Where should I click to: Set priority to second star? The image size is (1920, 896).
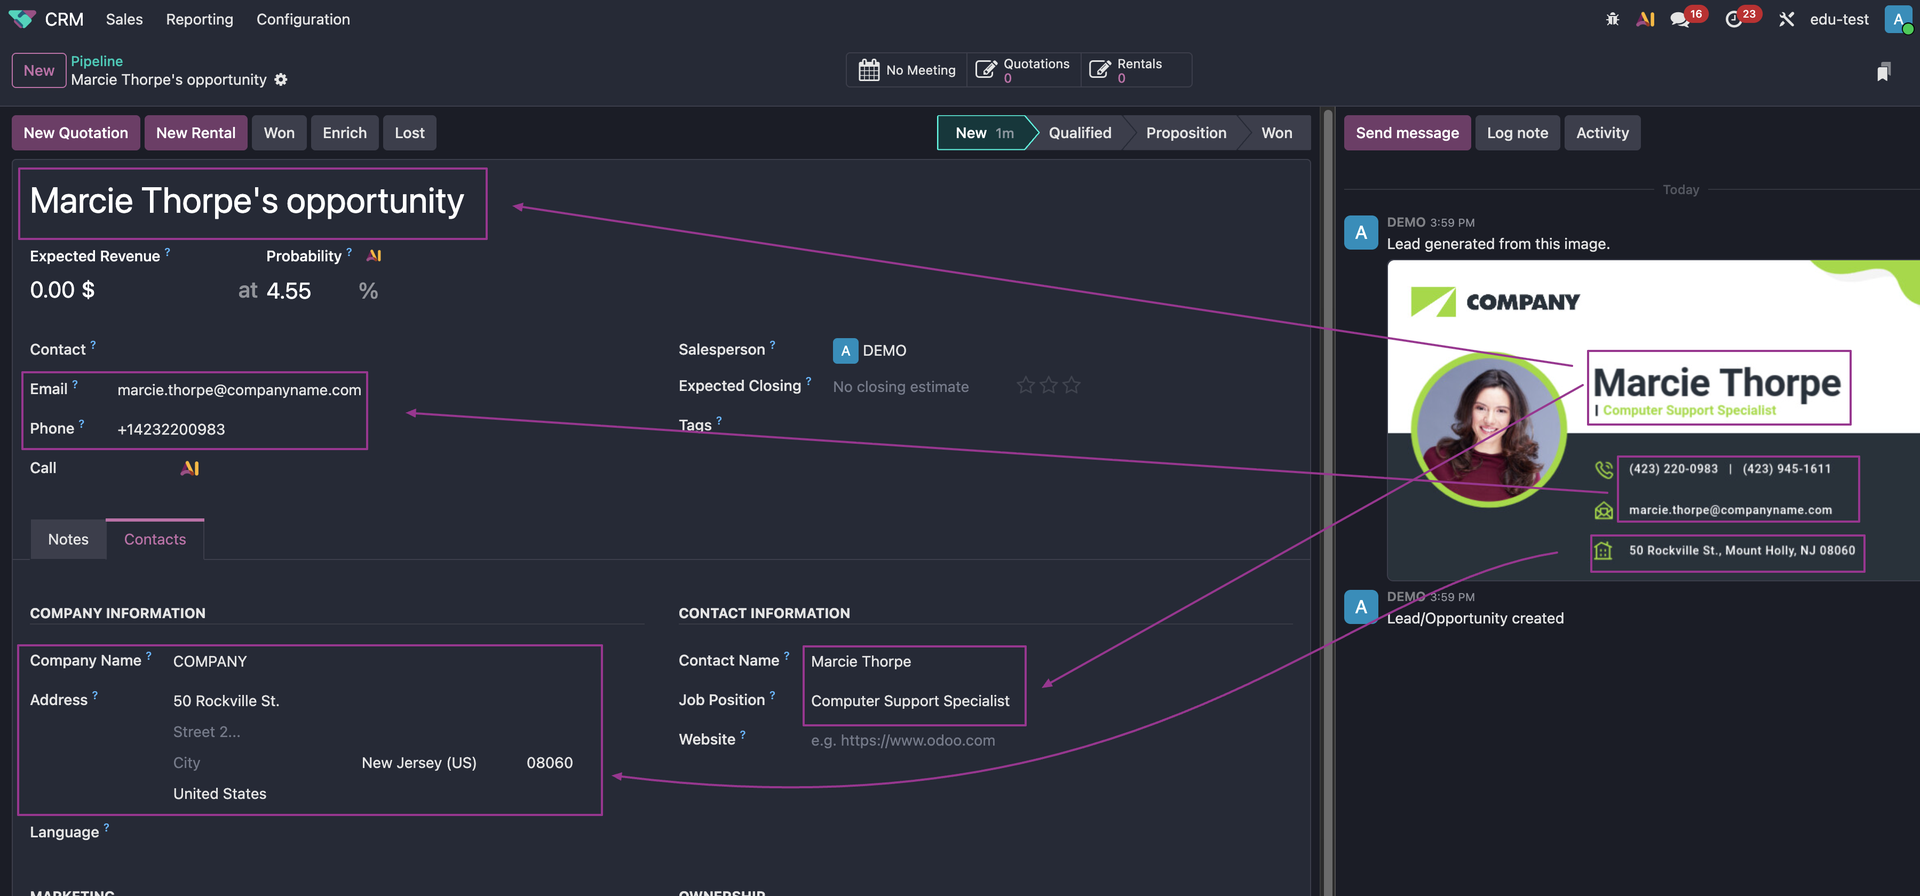[1048, 386]
